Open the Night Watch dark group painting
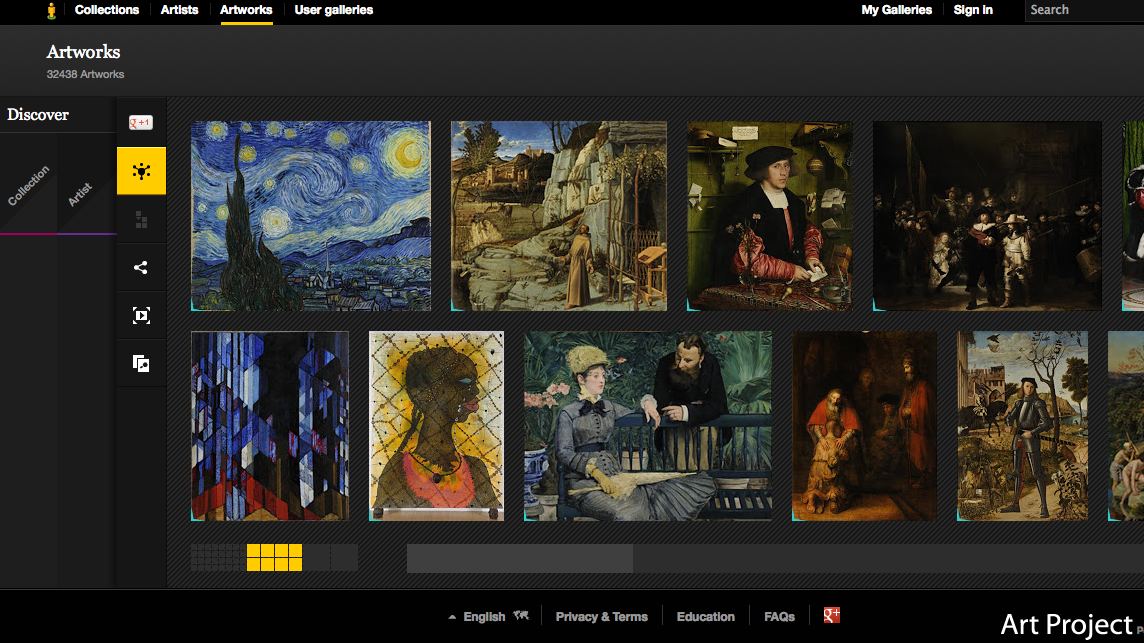This screenshot has width=1144, height=643. click(987, 216)
